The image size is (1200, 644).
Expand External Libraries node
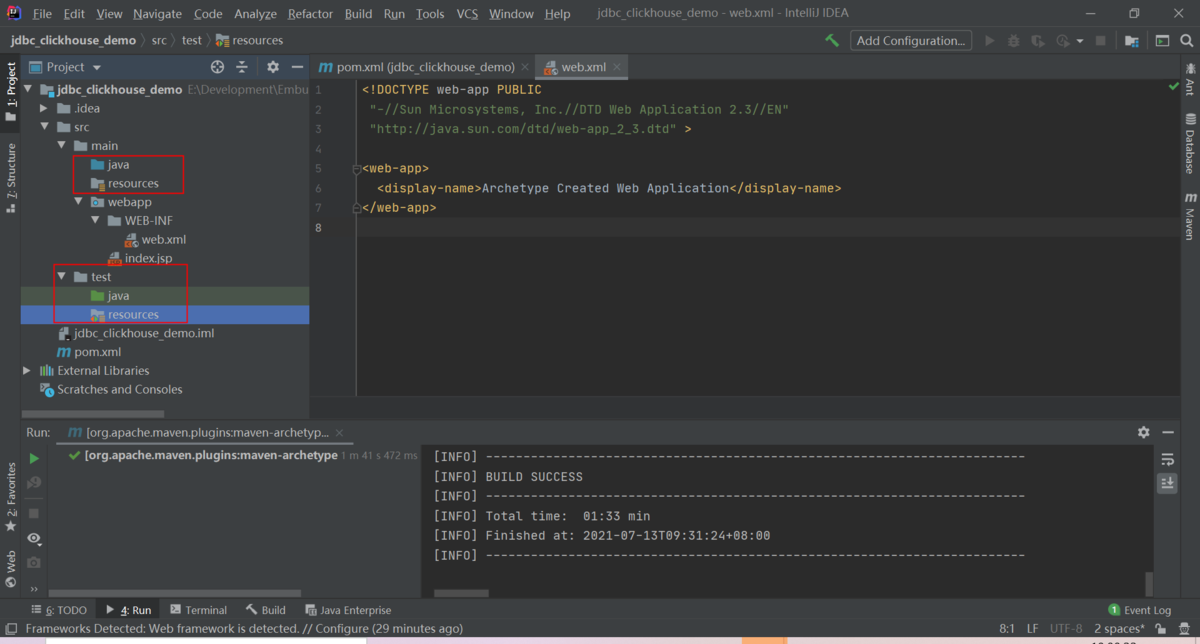pos(28,371)
